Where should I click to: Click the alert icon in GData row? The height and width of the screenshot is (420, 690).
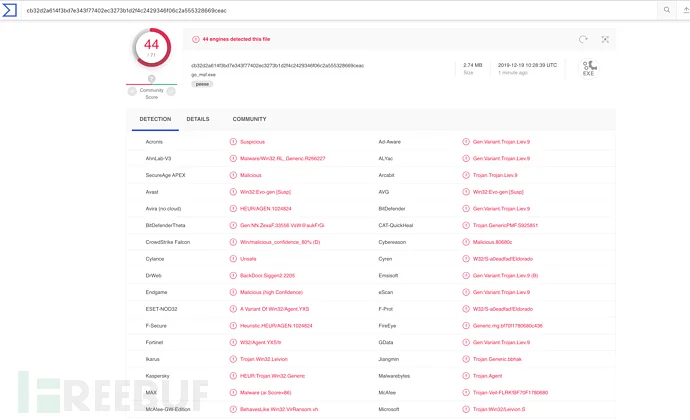click(x=466, y=343)
